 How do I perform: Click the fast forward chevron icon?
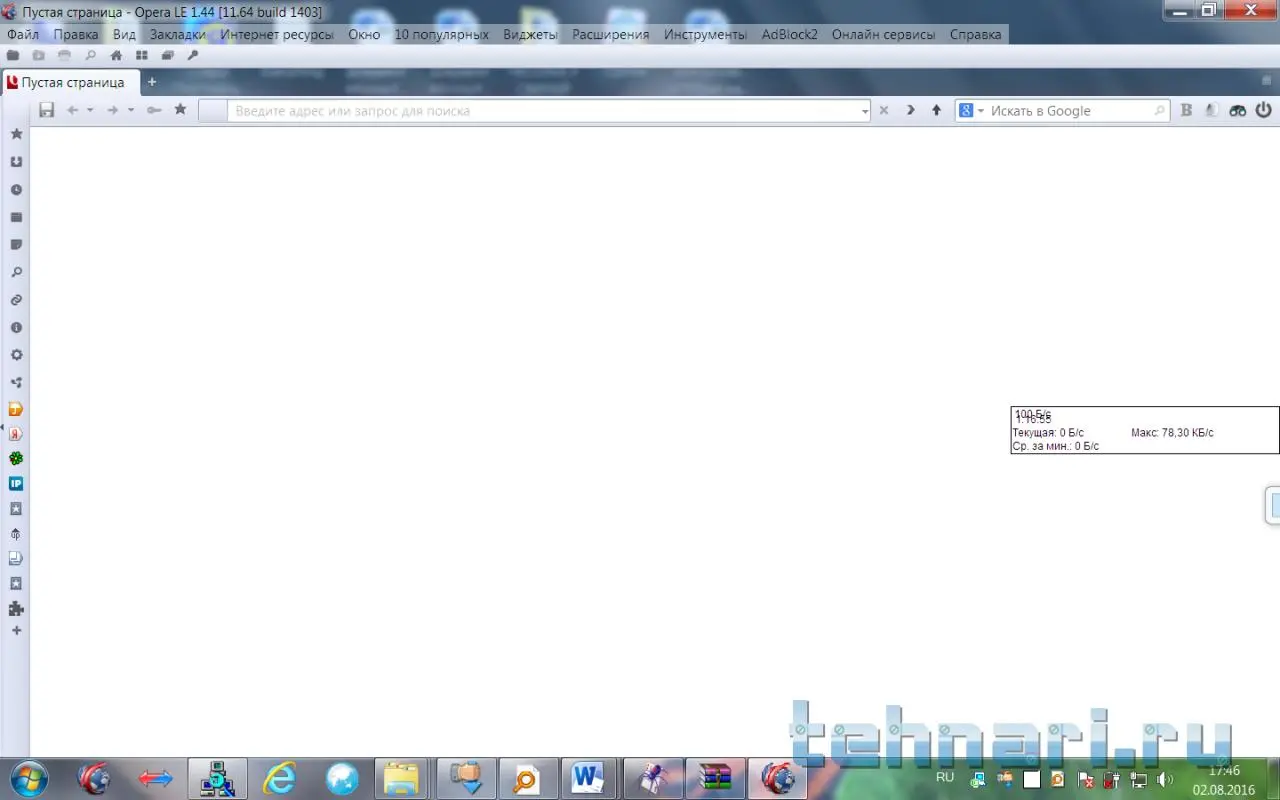tap(911, 110)
